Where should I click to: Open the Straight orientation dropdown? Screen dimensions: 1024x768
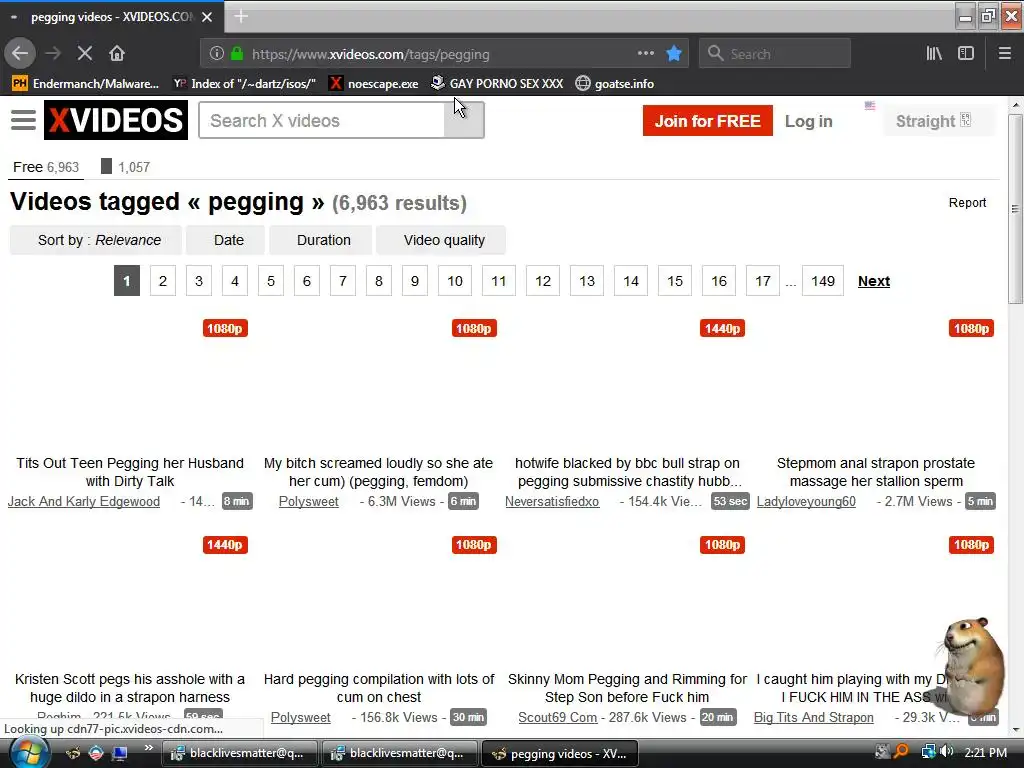point(938,121)
